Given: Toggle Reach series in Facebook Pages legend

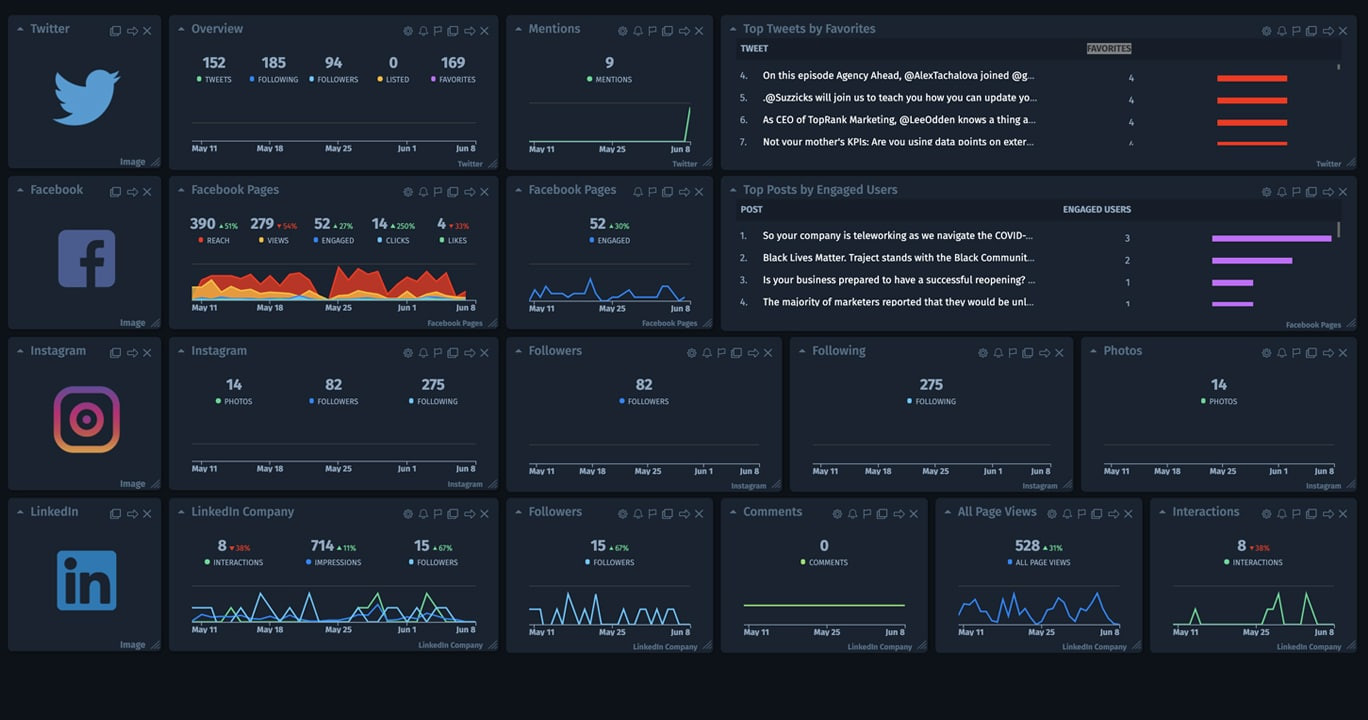Looking at the screenshot, I should (214, 241).
